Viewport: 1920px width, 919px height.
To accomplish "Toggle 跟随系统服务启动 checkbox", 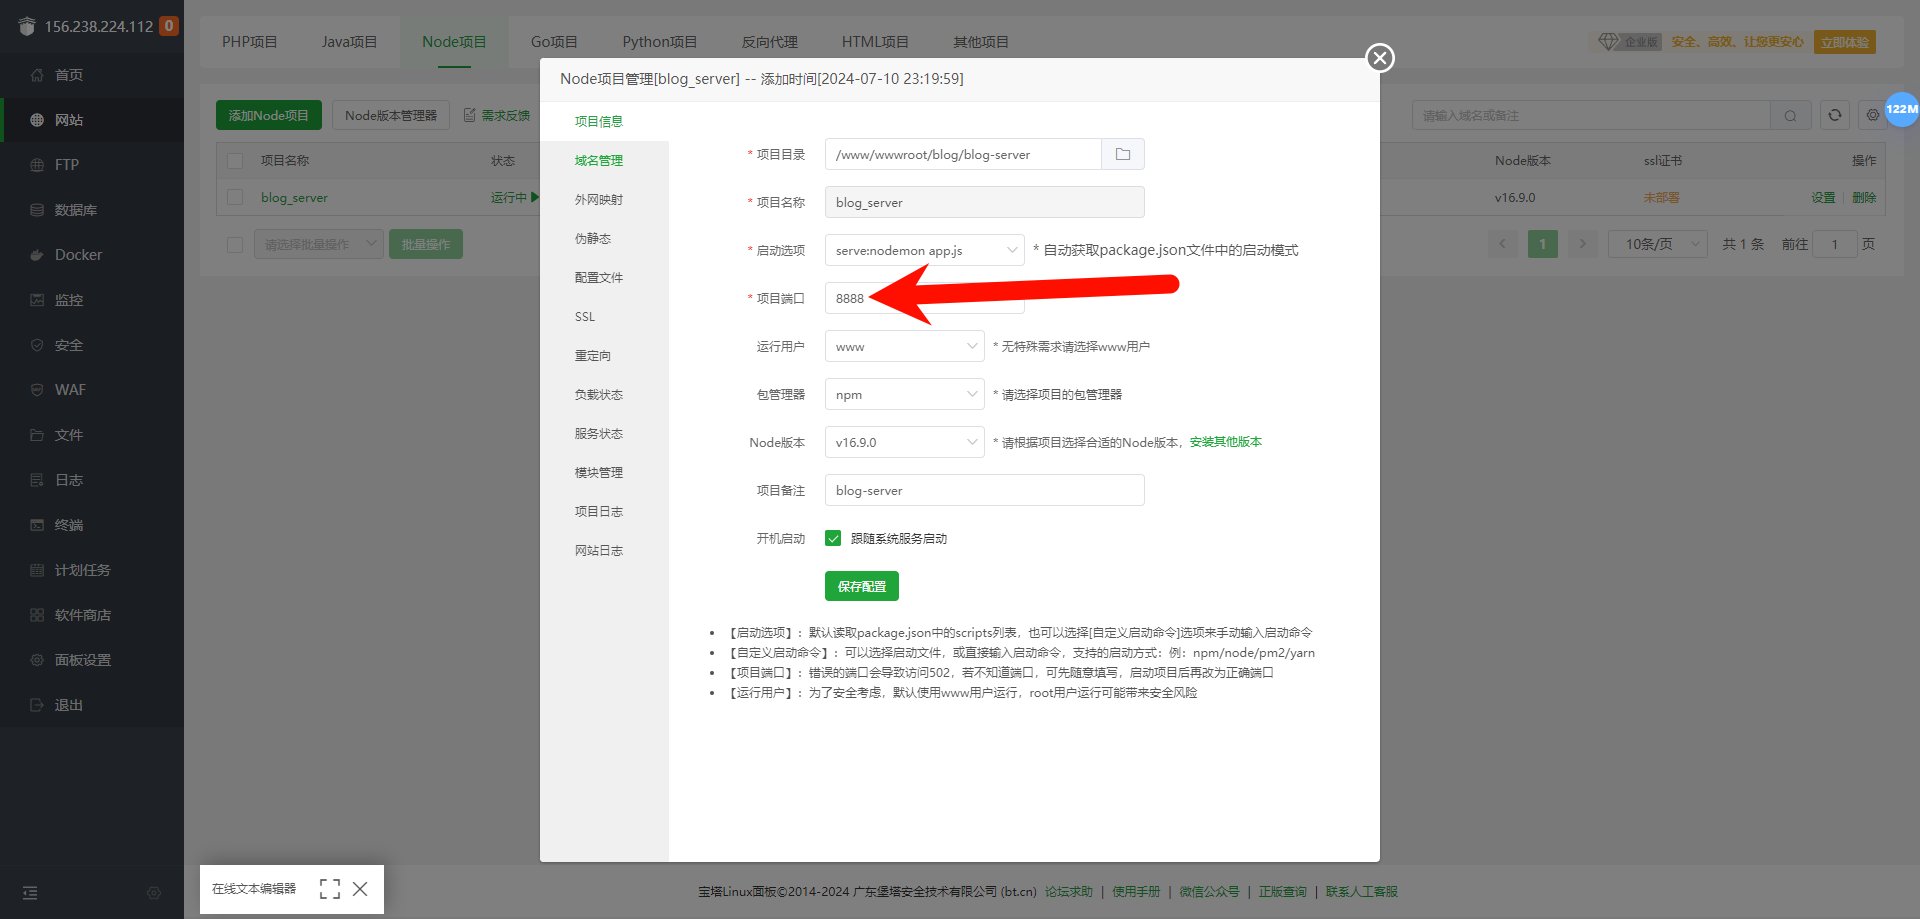I will pos(833,538).
